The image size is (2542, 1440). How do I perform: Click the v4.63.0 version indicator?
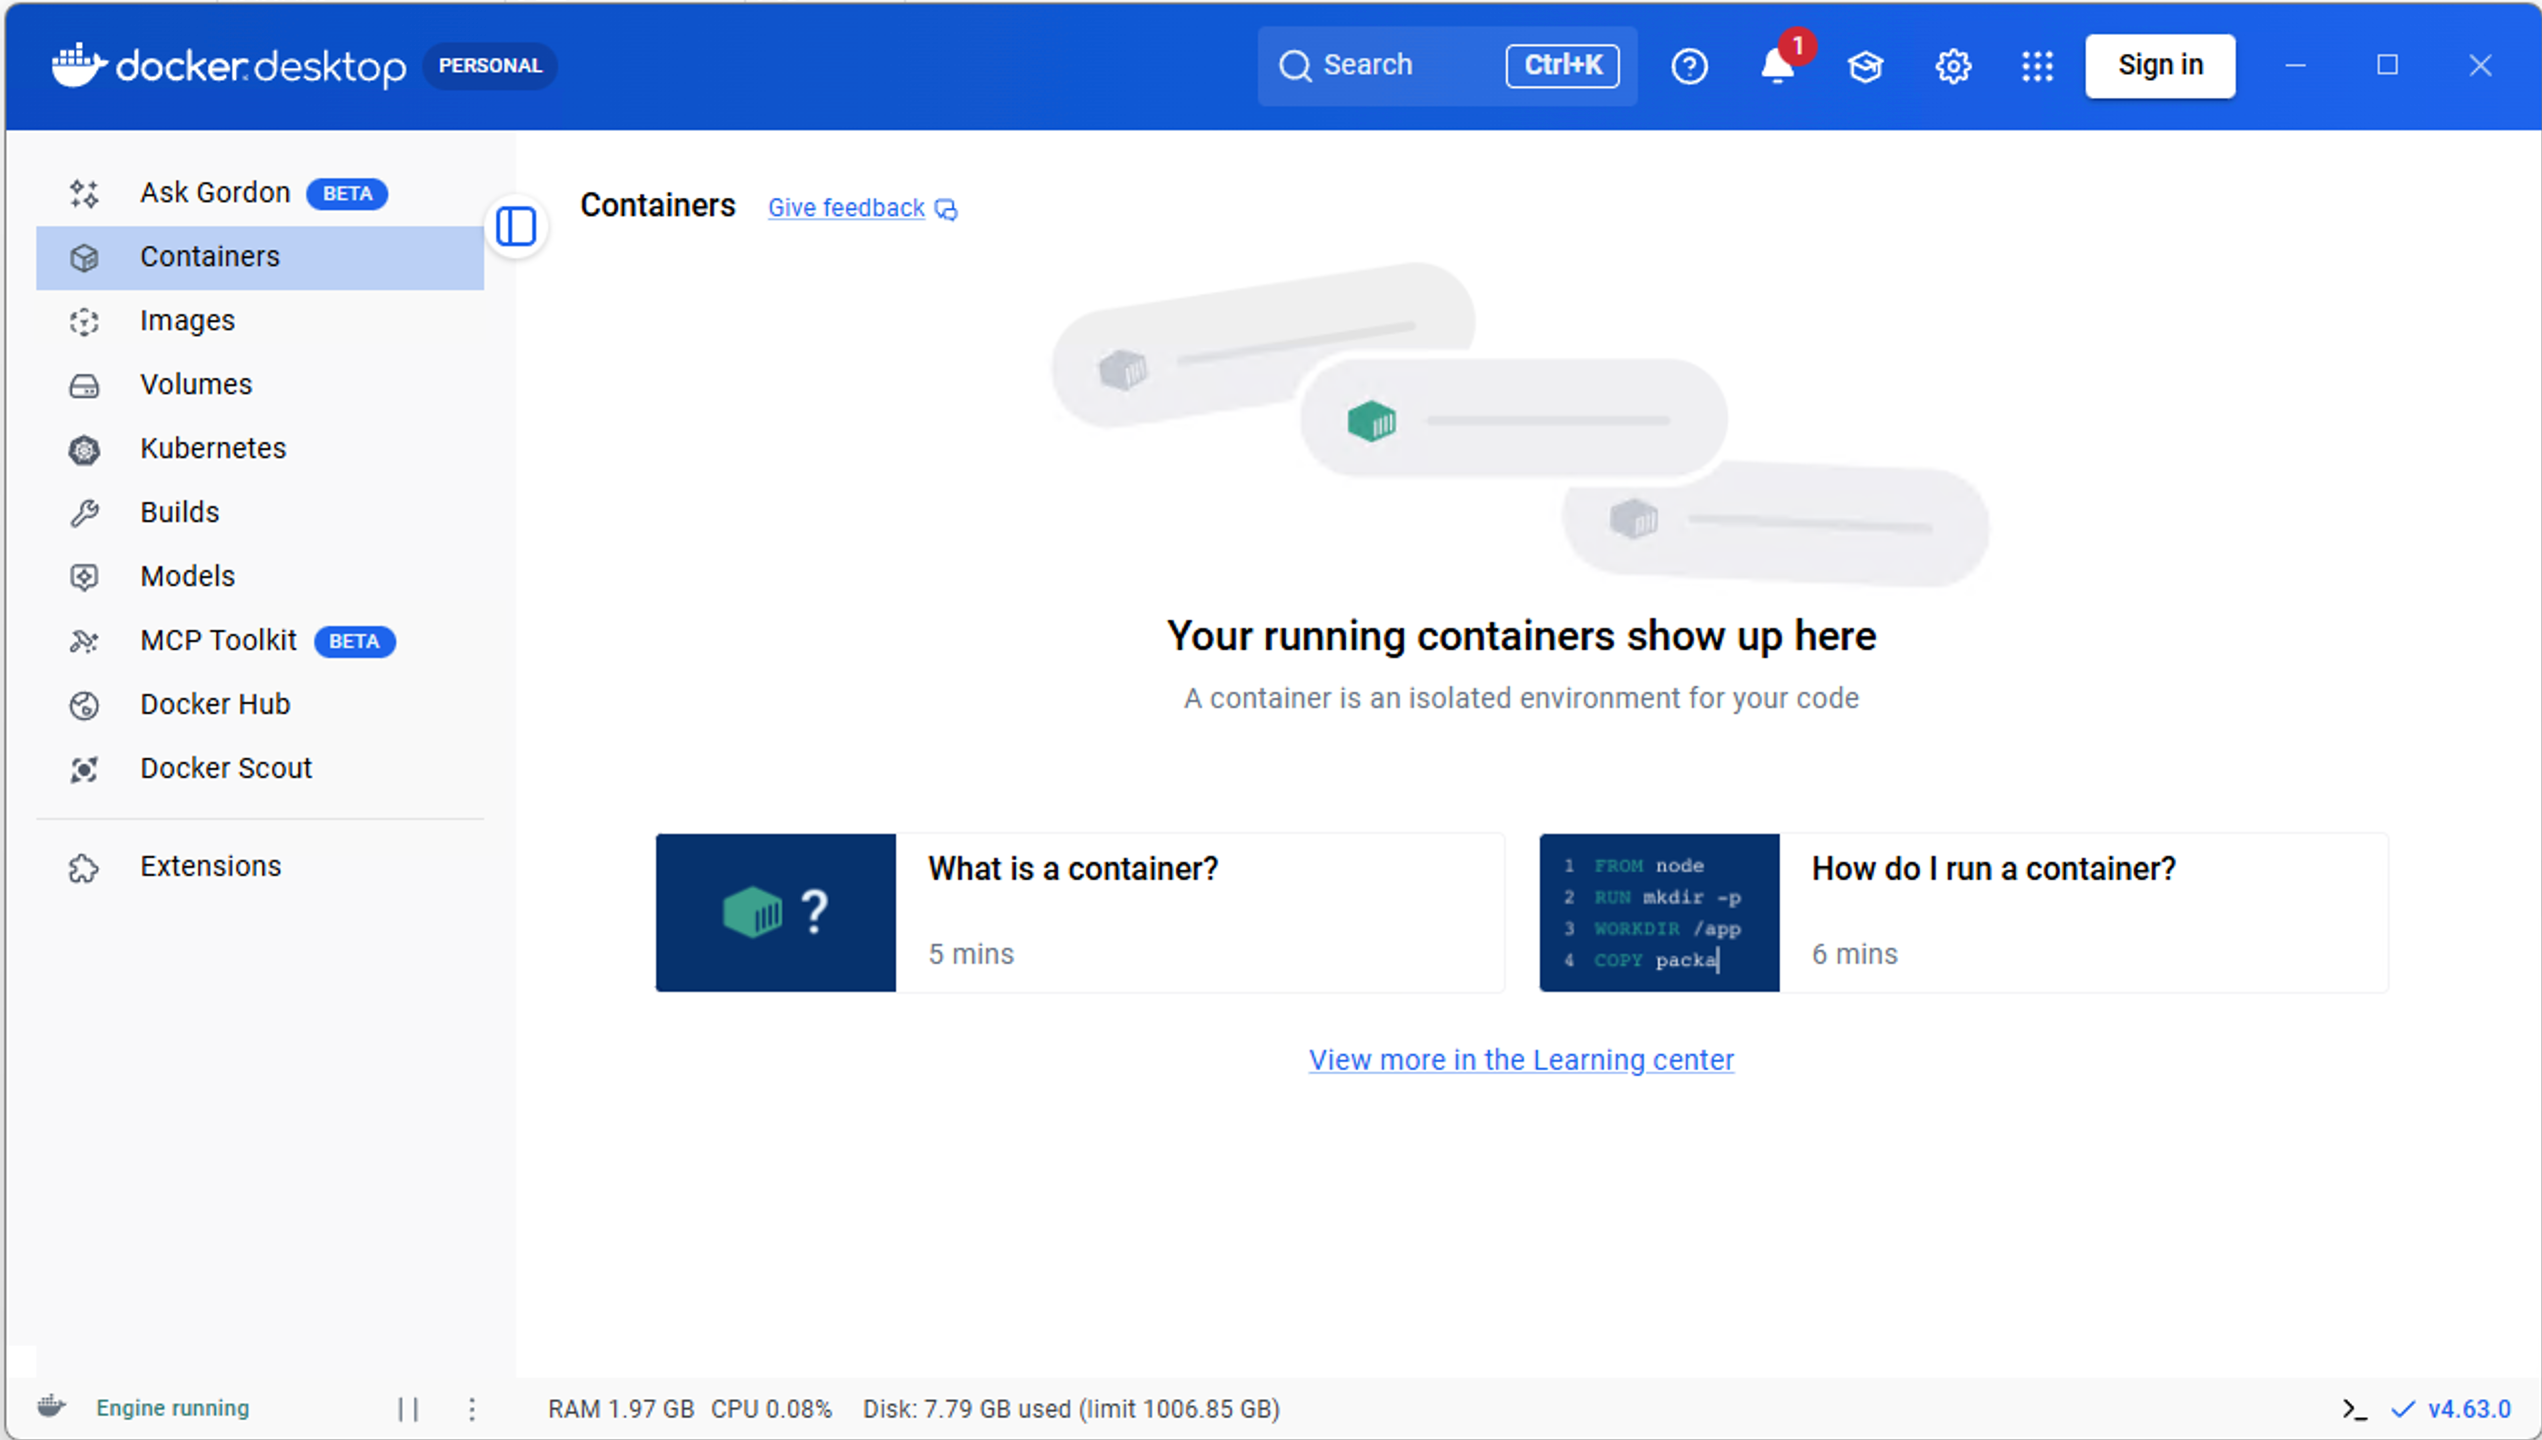(x=2467, y=1408)
